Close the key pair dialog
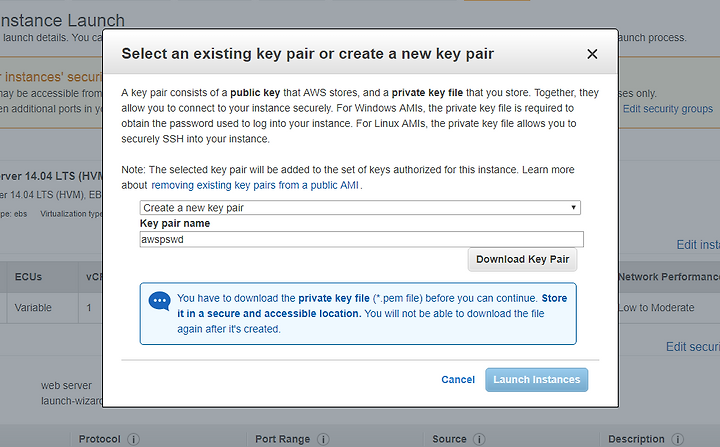 [x=592, y=54]
